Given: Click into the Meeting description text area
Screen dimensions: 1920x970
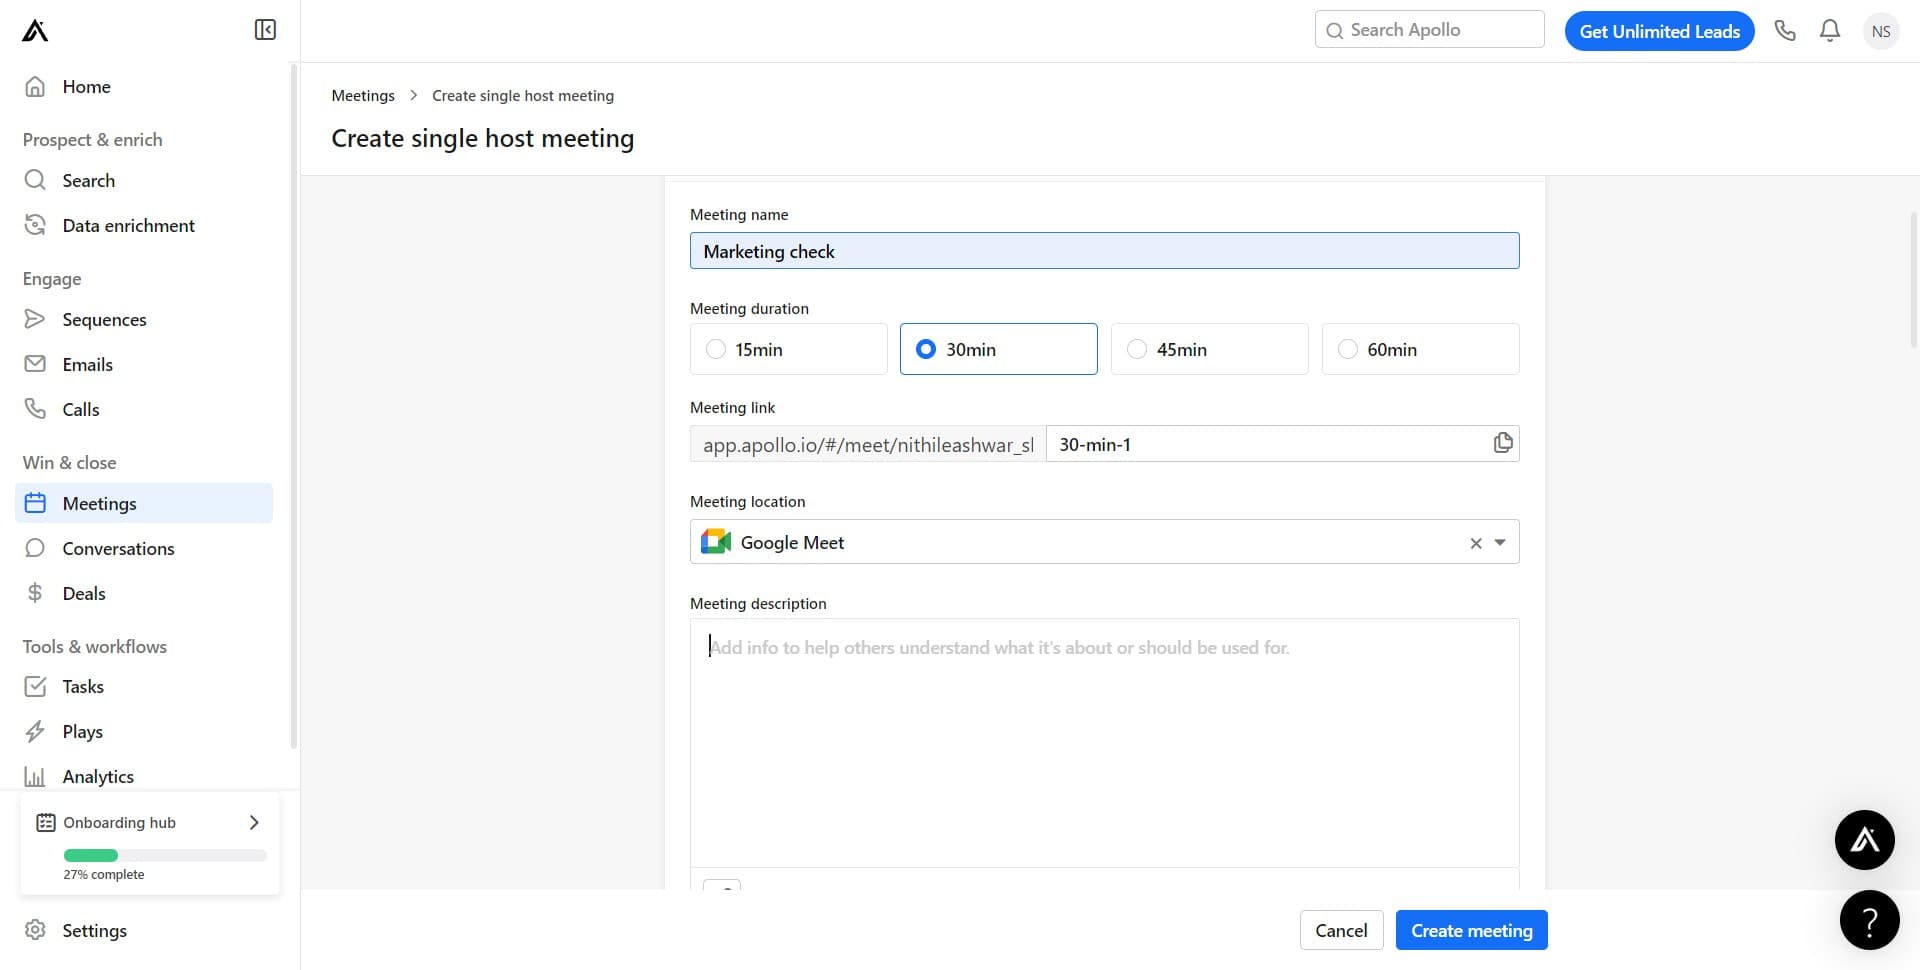Looking at the screenshot, I should click(1104, 742).
